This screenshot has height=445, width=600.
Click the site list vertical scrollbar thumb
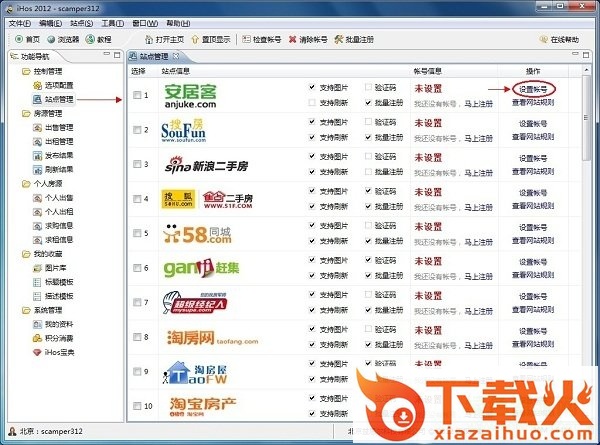pos(586,118)
